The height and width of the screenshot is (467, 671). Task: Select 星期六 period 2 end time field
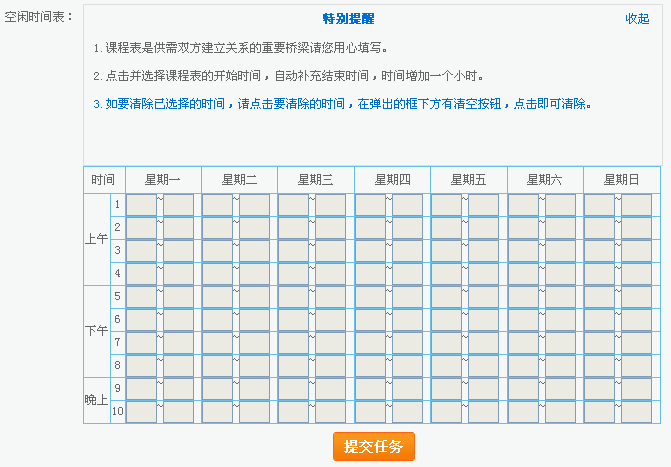coord(560,228)
